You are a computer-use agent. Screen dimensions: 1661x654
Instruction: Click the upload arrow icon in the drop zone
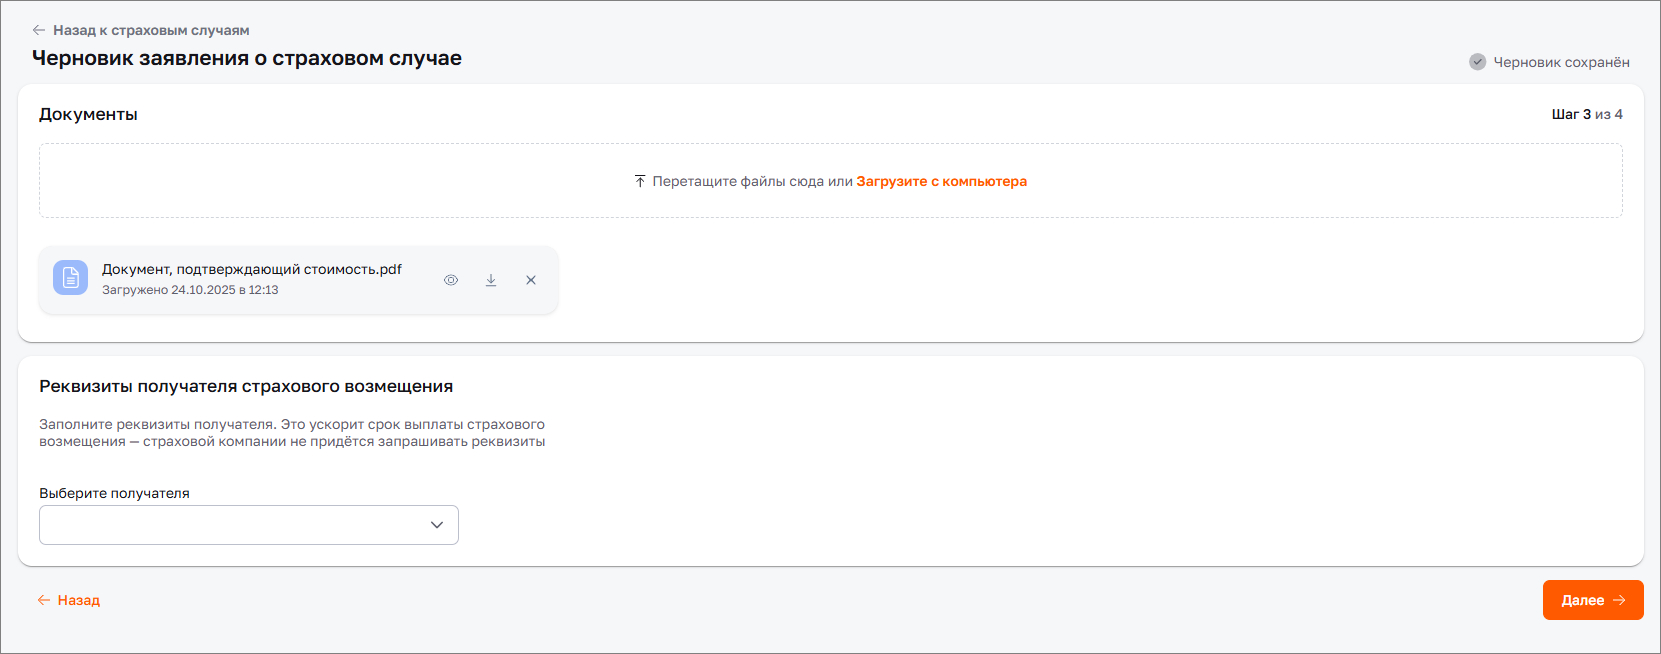click(640, 181)
